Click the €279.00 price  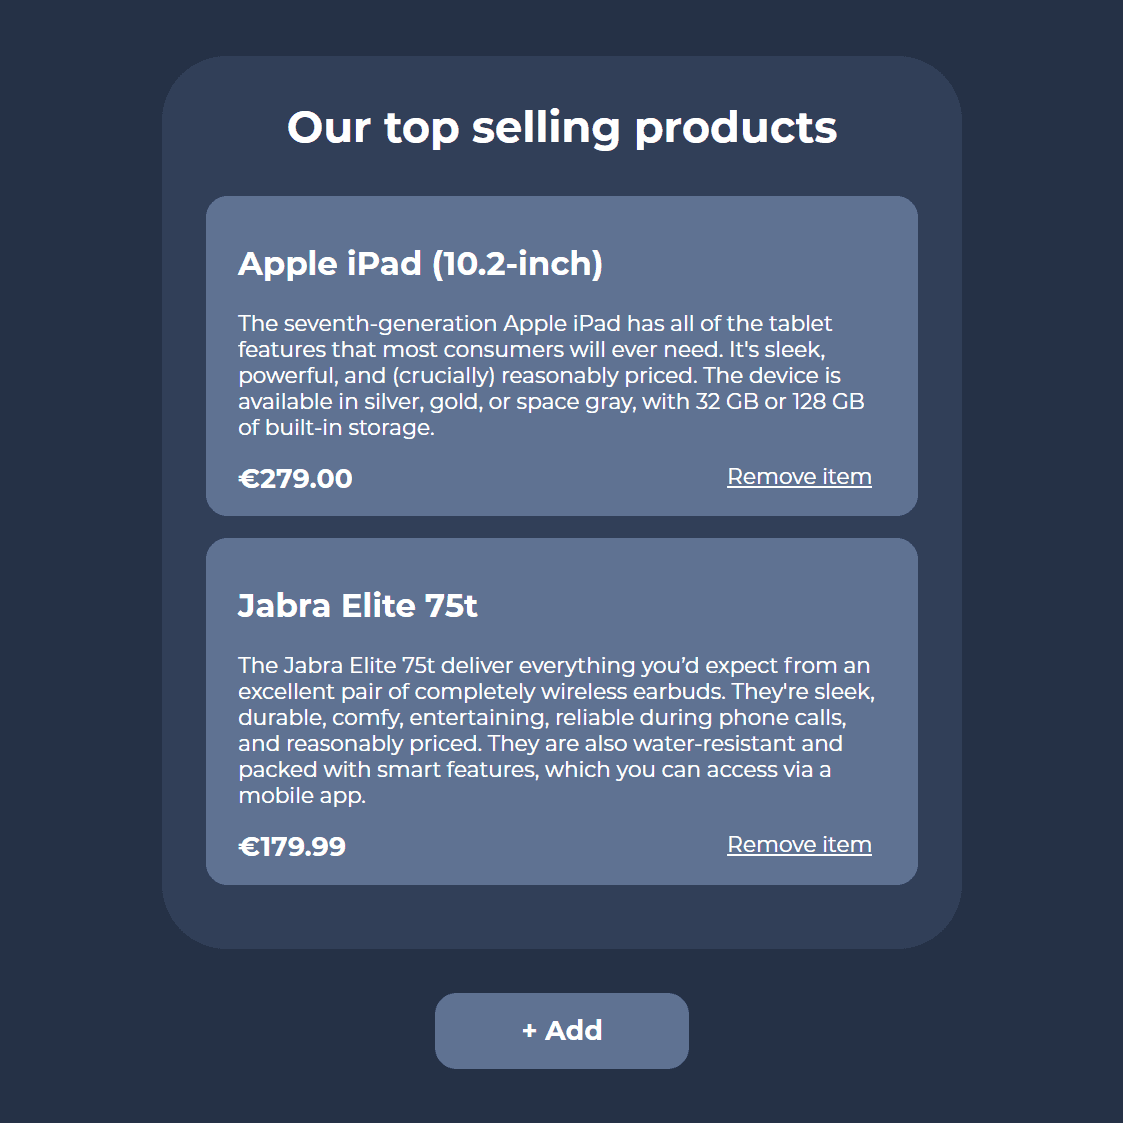[295, 479]
